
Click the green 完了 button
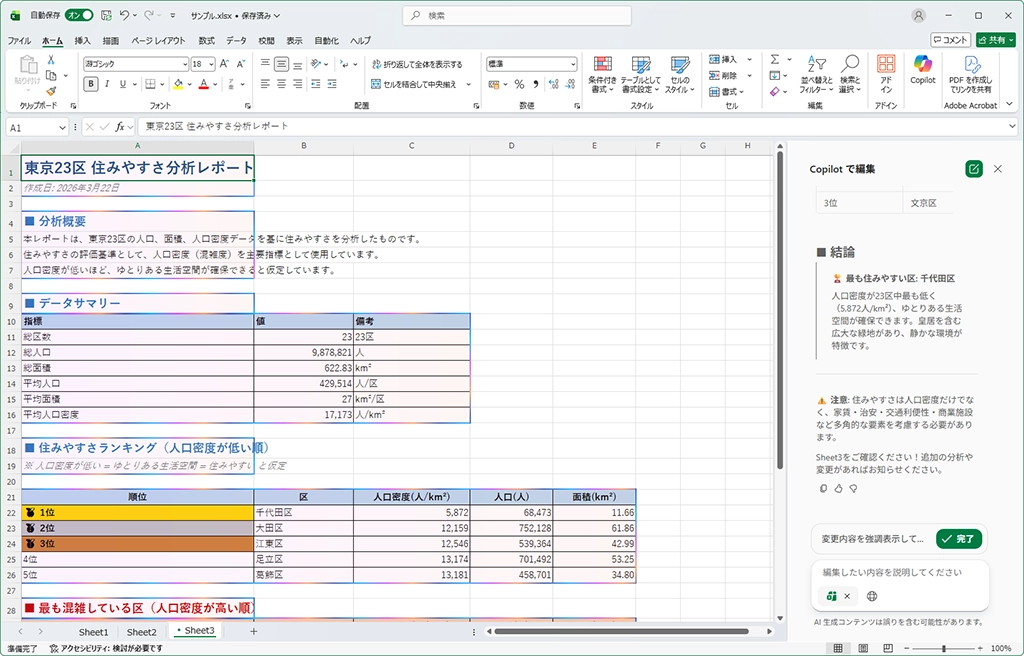(x=959, y=539)
